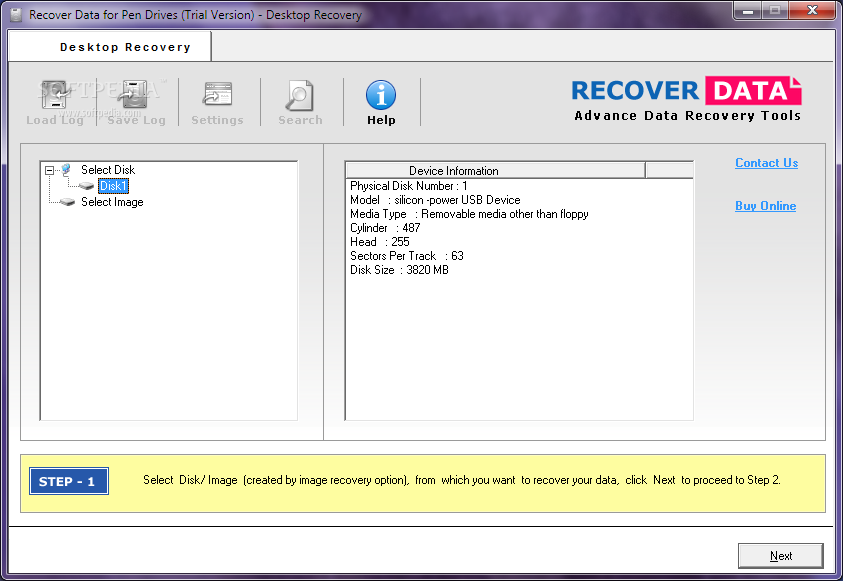Minimize the Recover Data window
Viewport: 843px width, 581px height.
747,11
